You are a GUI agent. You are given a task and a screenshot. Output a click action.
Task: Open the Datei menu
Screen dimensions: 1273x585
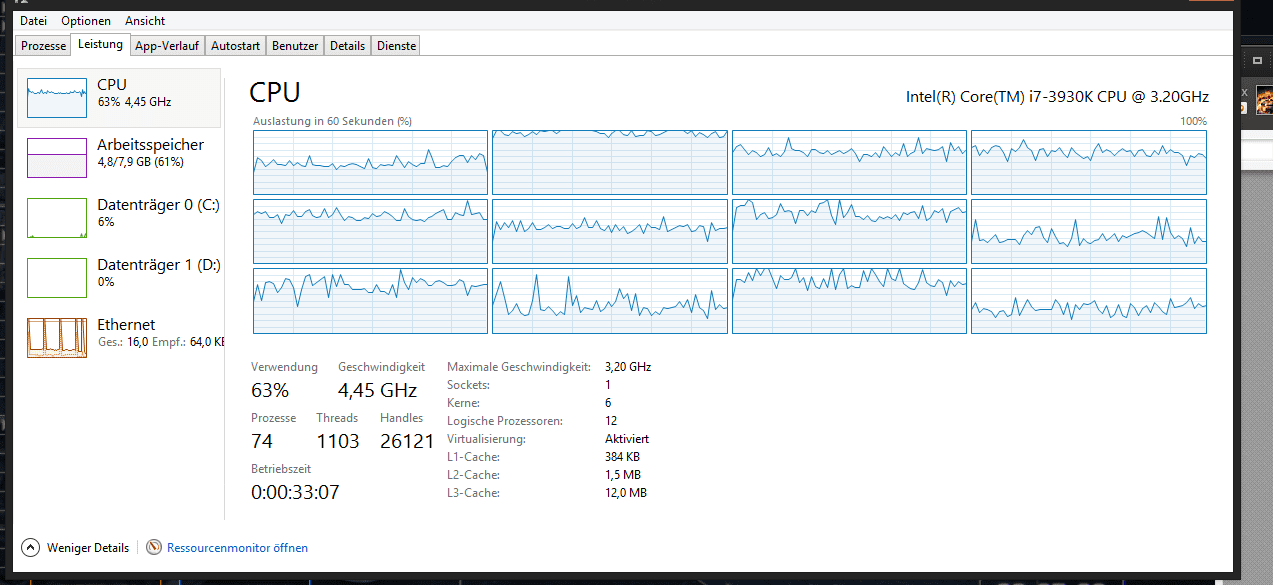(33, 21)
